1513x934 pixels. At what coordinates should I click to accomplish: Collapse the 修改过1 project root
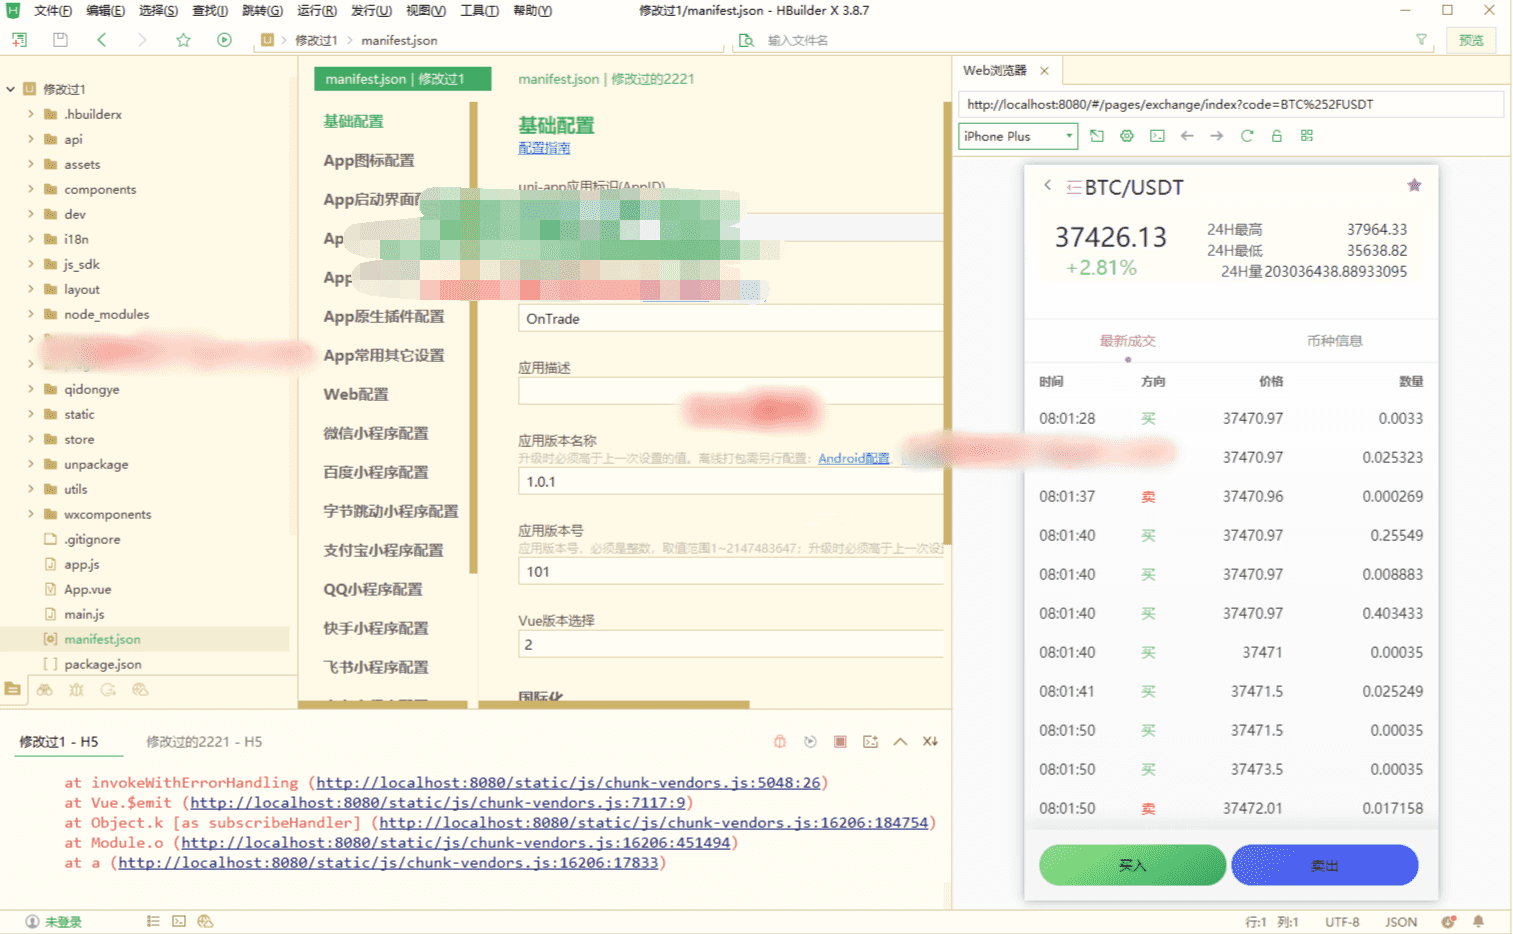point(10,89)
